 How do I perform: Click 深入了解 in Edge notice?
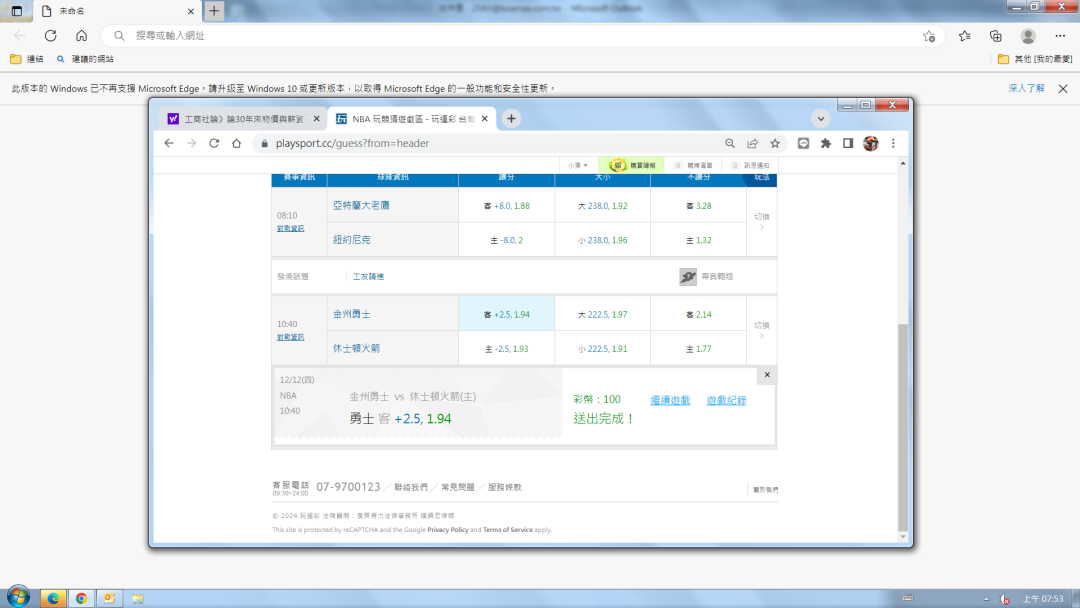point(1026,88)
